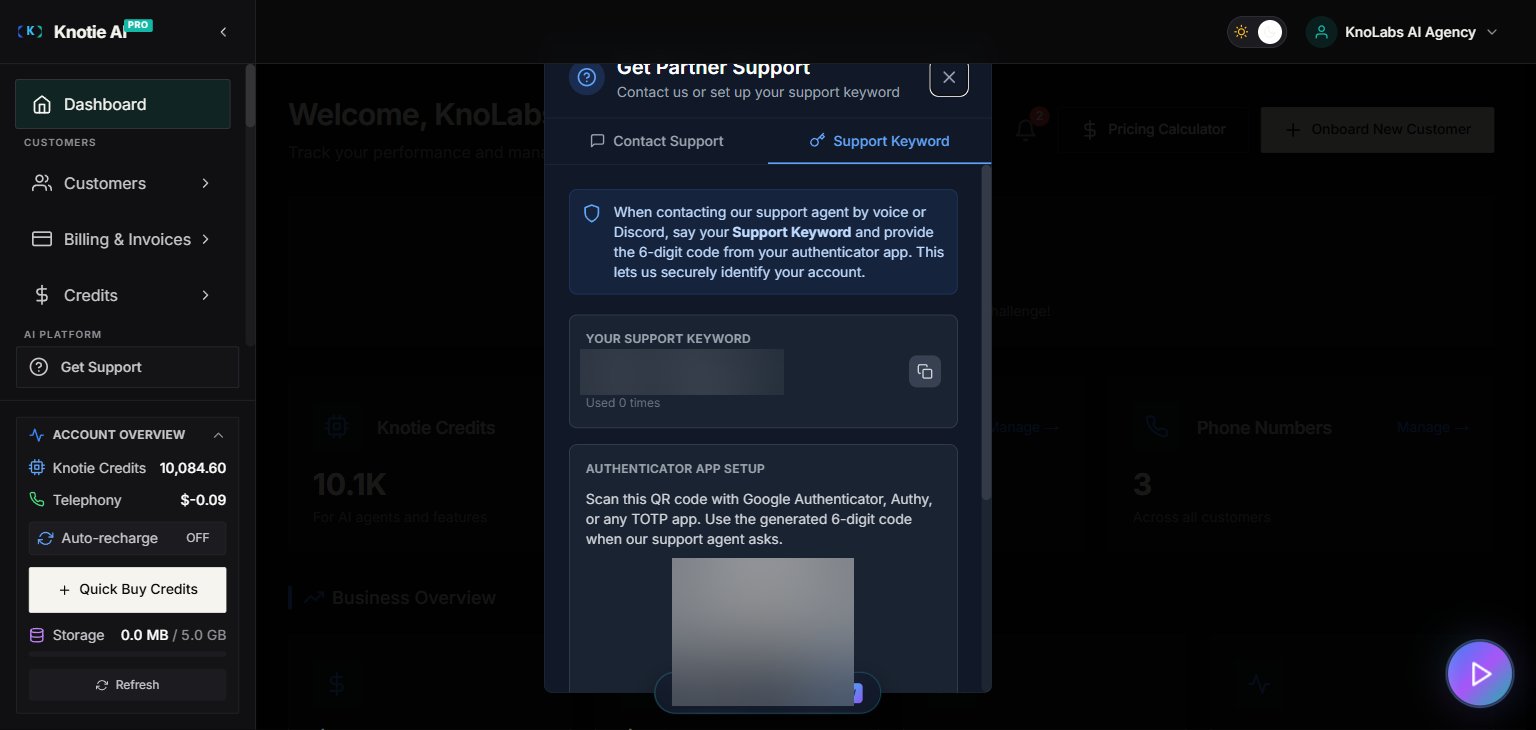Click the dialog's vertical scrollbar
1536x730 pixels.
[x=986, y=333]
